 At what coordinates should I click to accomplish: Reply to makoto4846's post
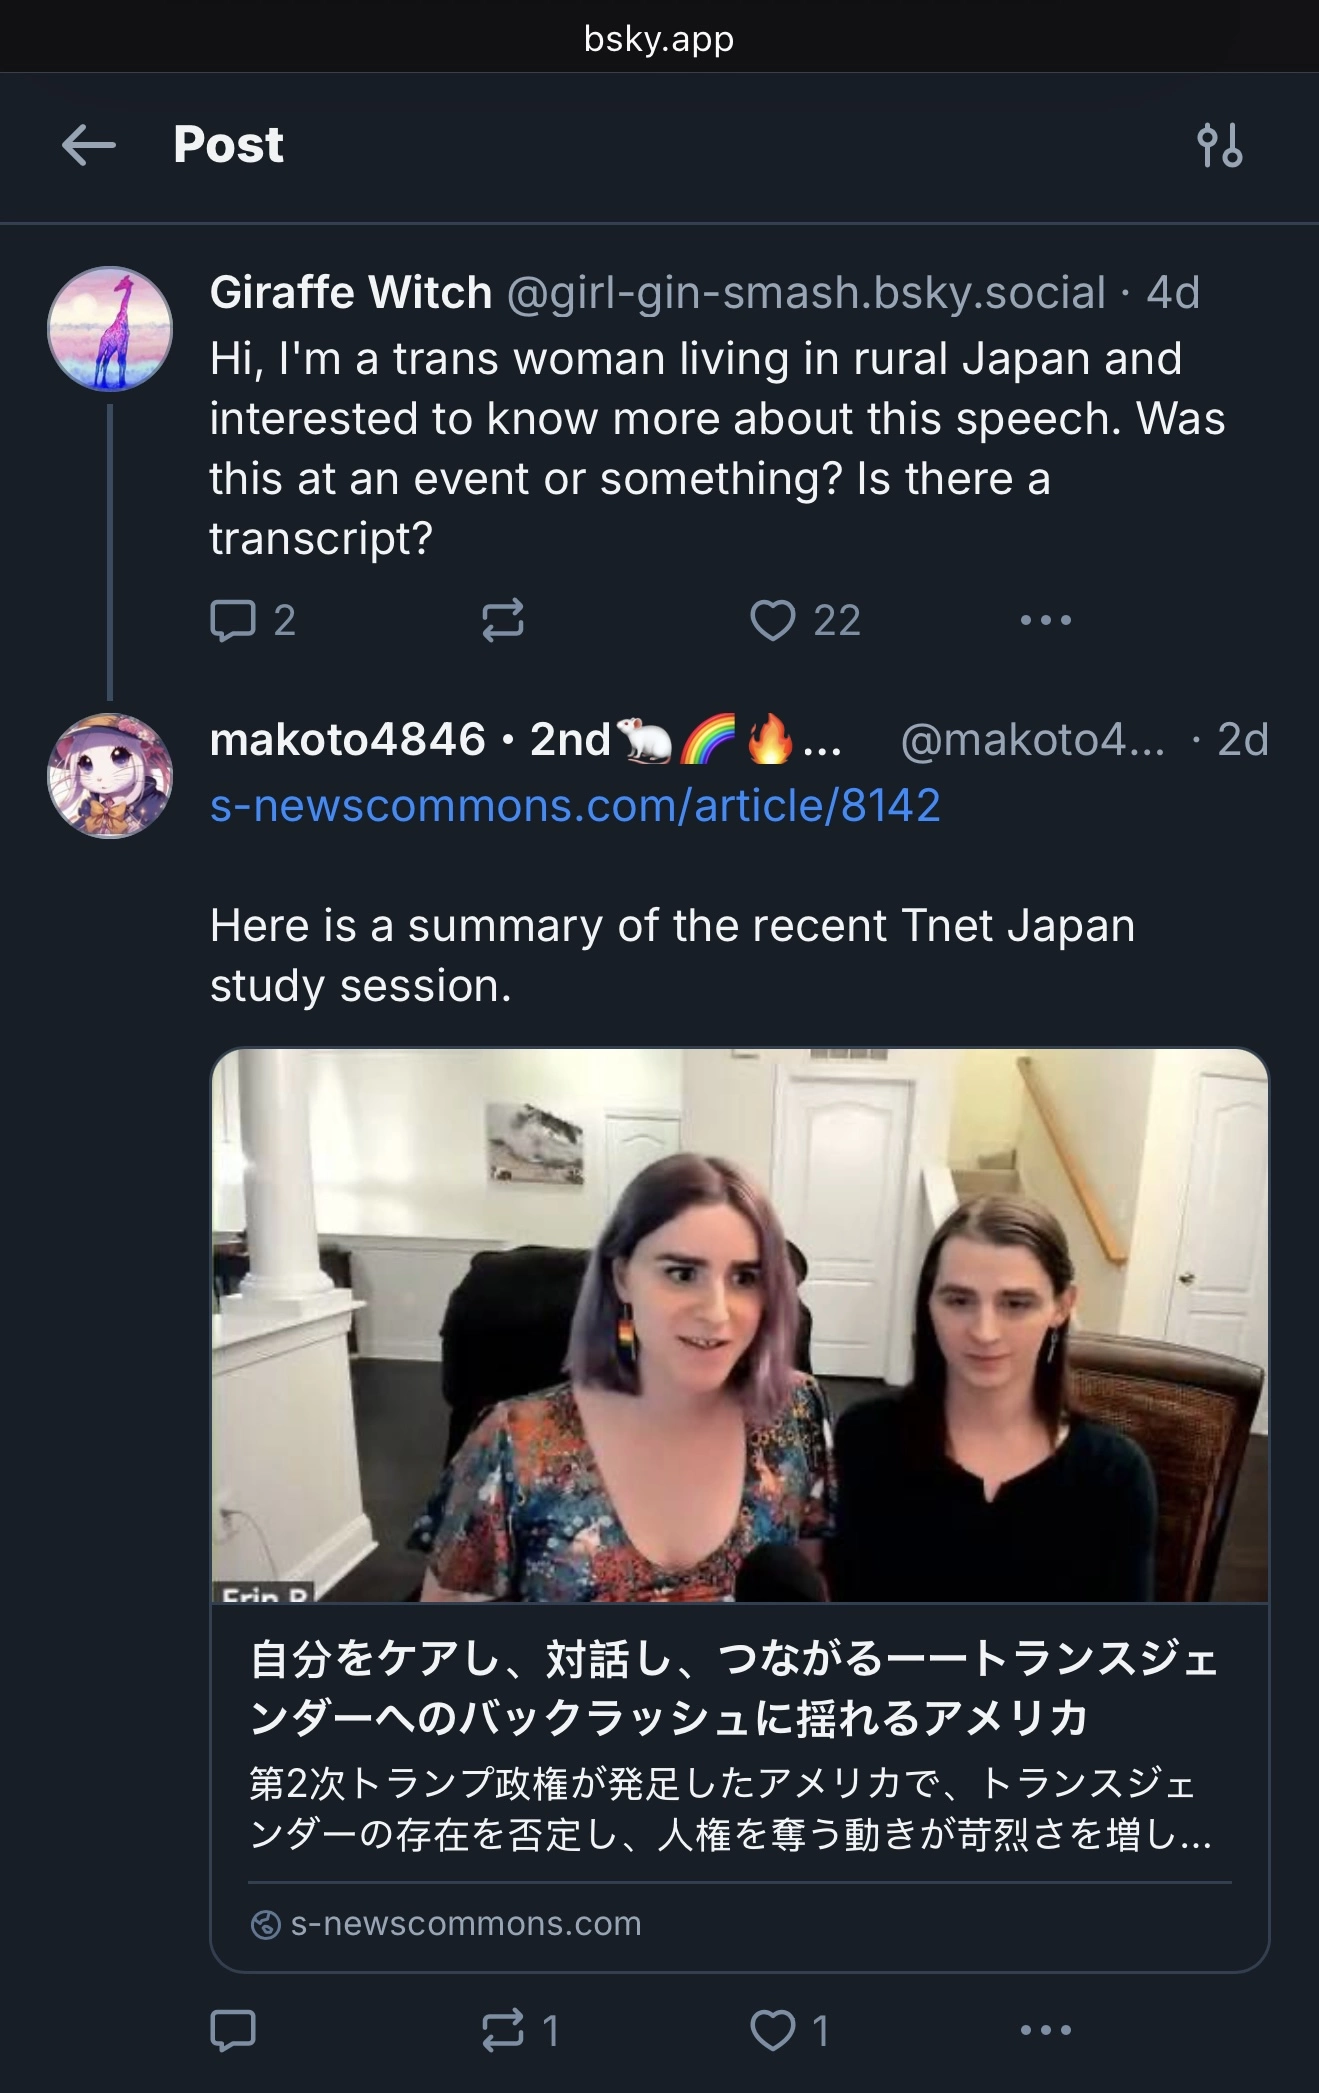tap(234, 2030)
